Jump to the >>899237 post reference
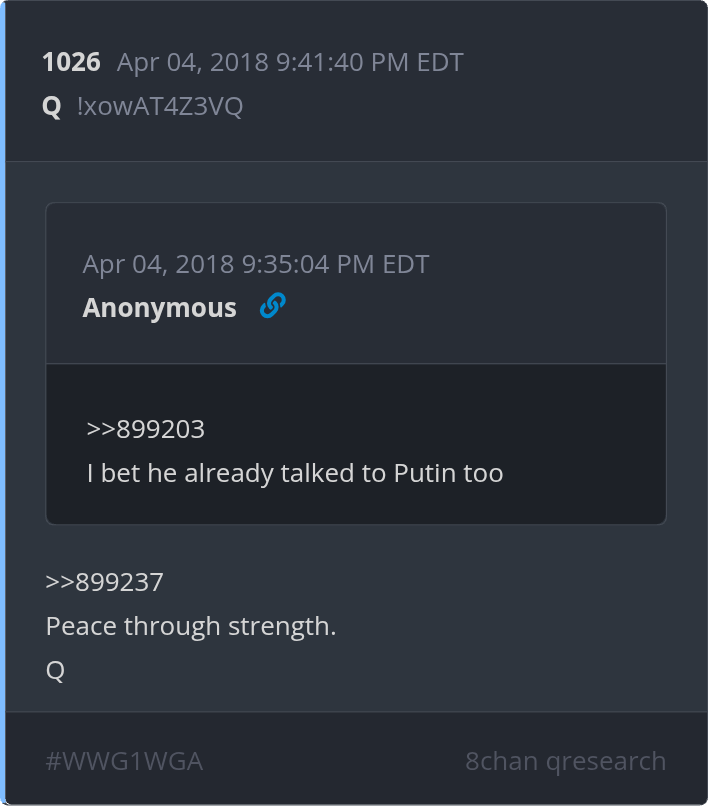 point(105,582)
